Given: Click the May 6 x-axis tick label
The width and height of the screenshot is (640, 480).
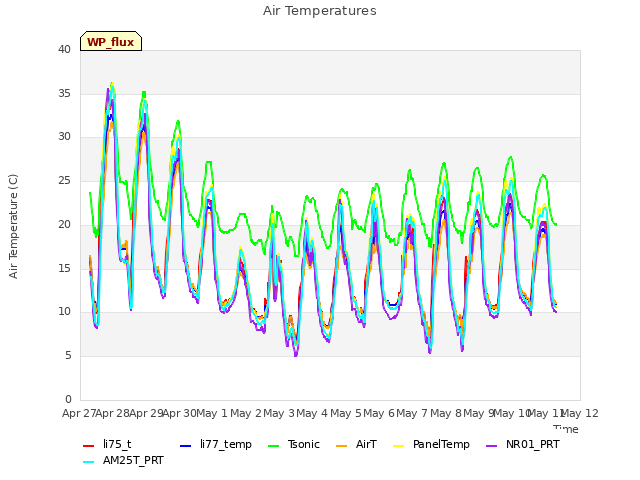Looking at the screenshot, I should click(379, 413).
